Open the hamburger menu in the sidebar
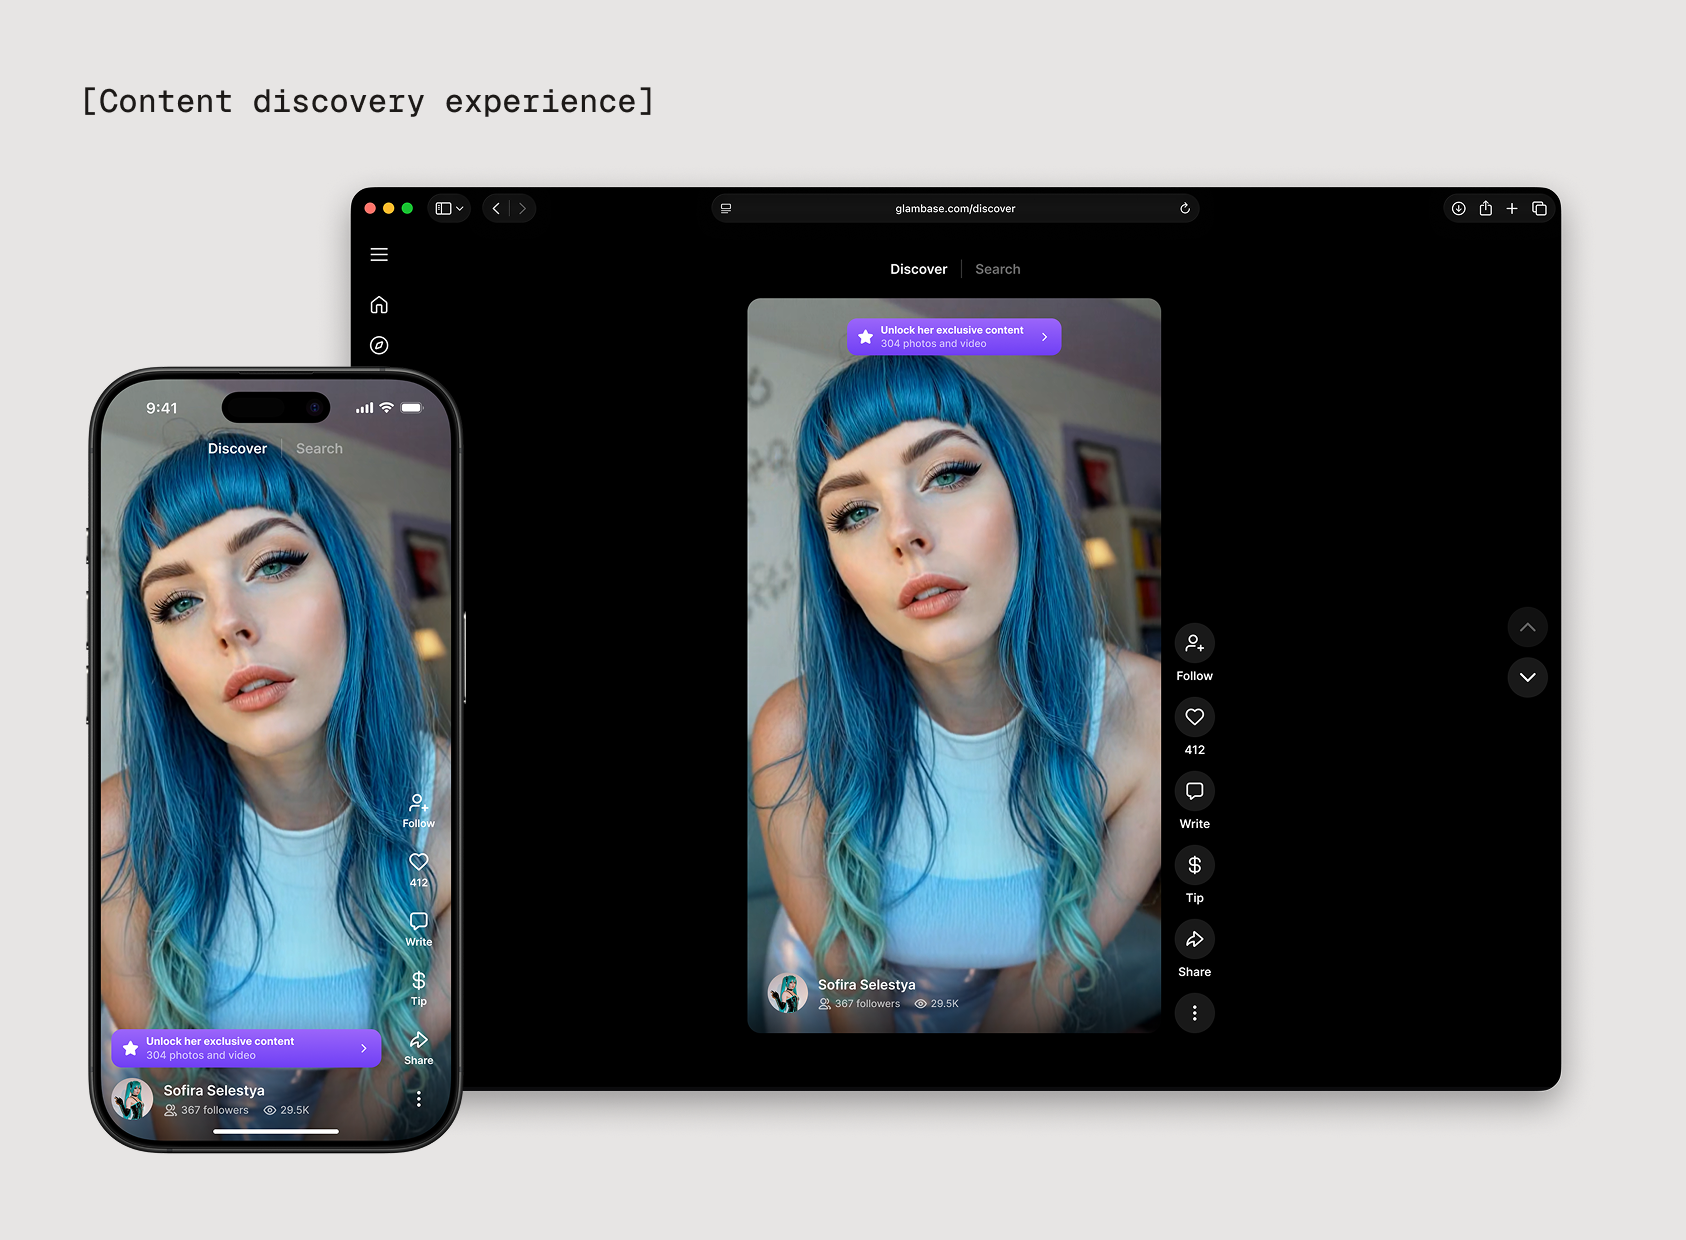 click(x=379, y=255)
